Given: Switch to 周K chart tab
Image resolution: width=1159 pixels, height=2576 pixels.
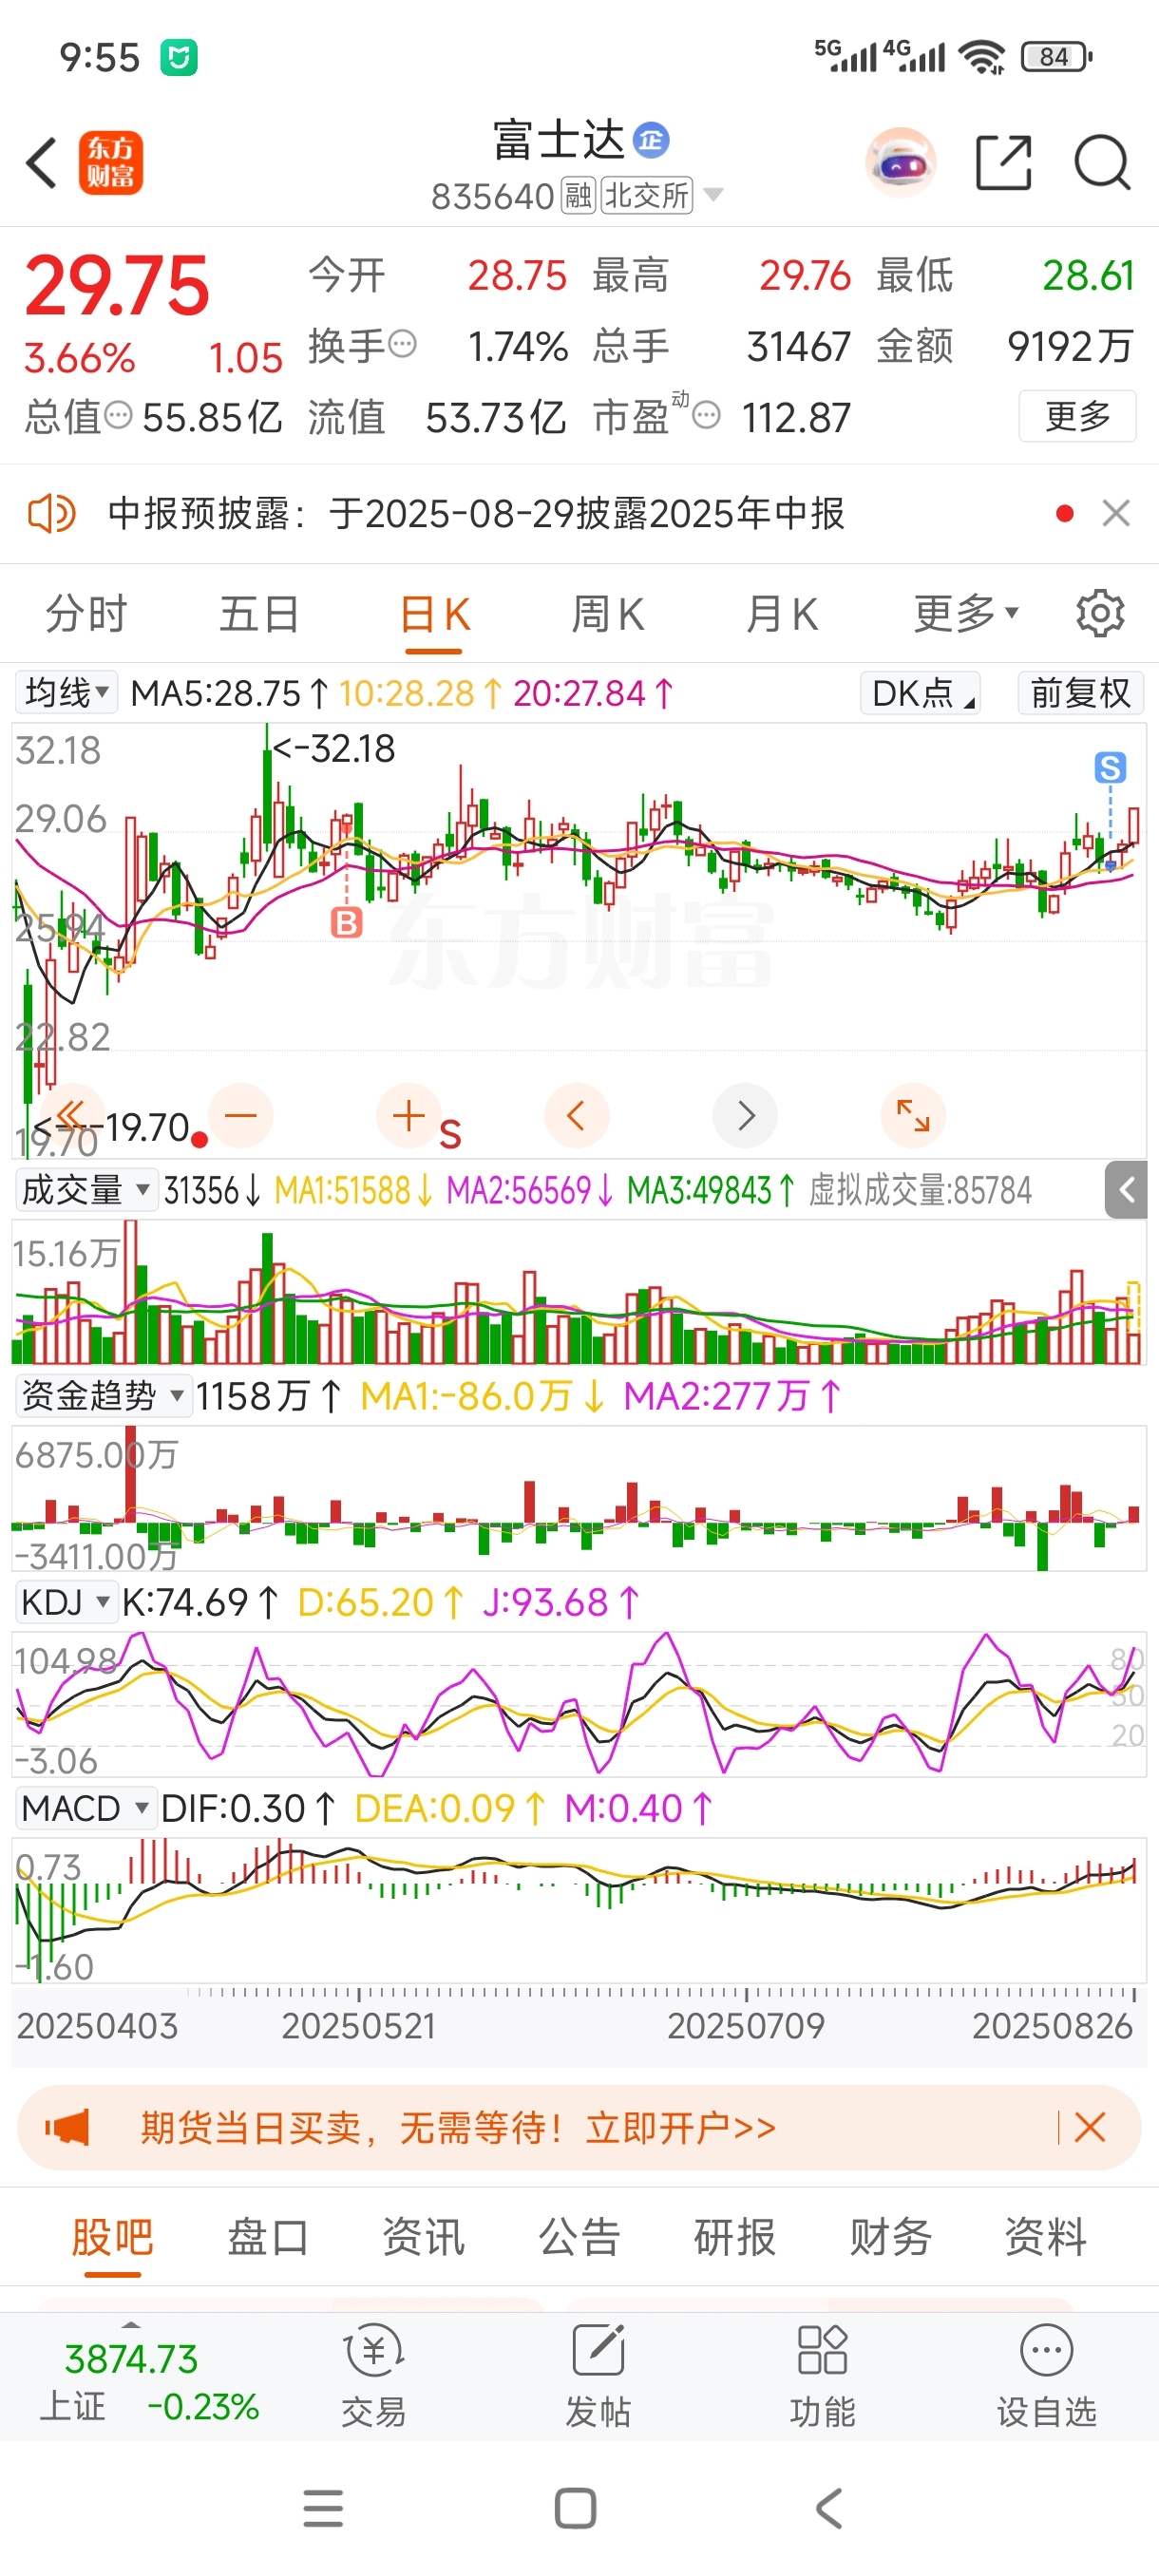Looking at the screenshot, I should pos(607,613).
